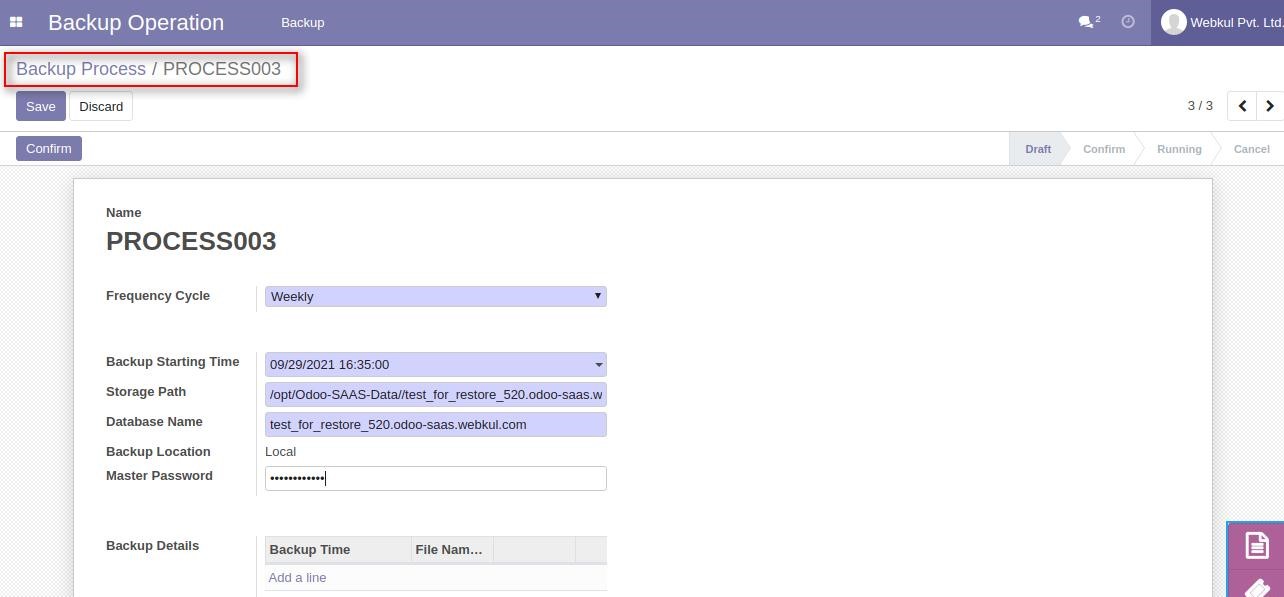Select the Running status stage
Image resolution: width=1284 pixels, height=597 pixels.
point(1179,149)
